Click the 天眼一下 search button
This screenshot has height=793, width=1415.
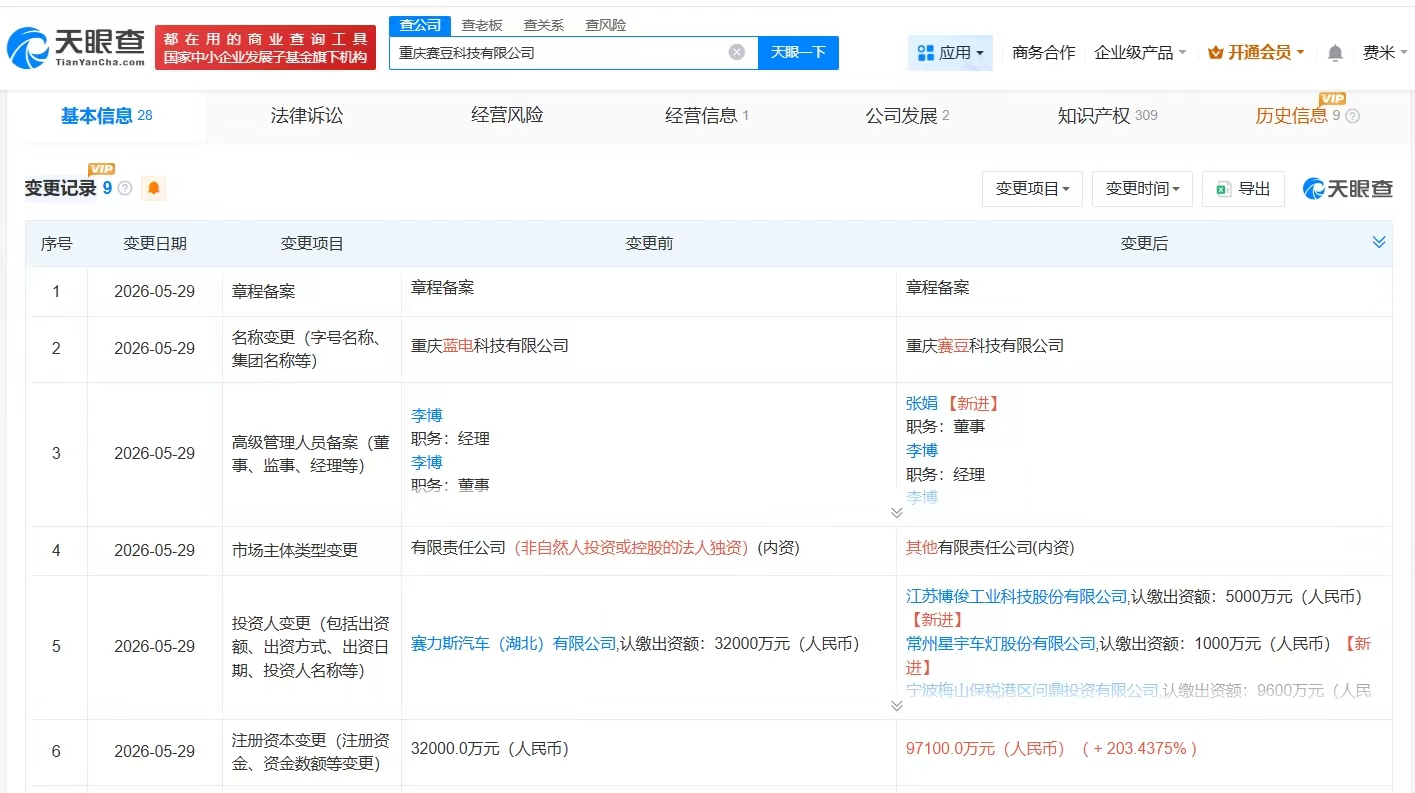(x=798, y=52)
